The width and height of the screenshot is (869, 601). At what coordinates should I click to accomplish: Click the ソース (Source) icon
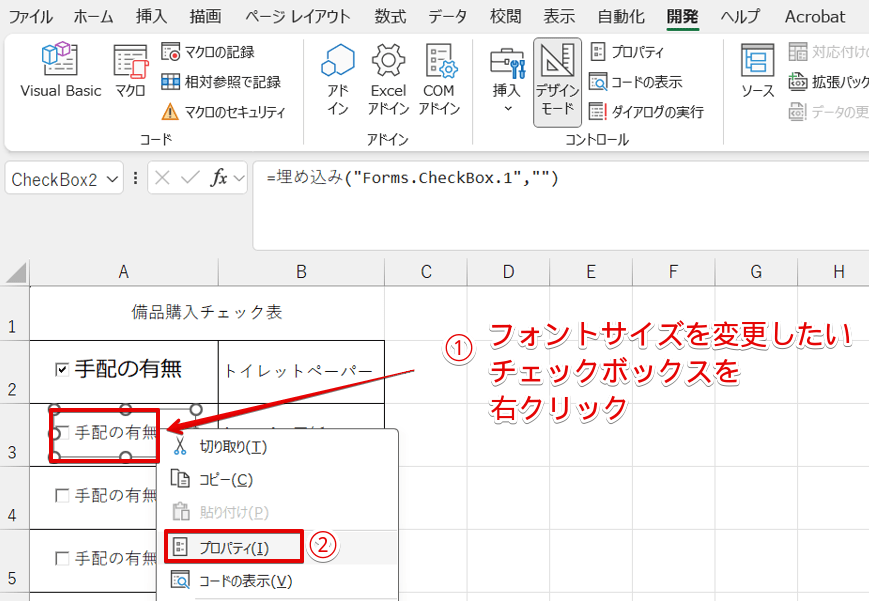[757, 70]
